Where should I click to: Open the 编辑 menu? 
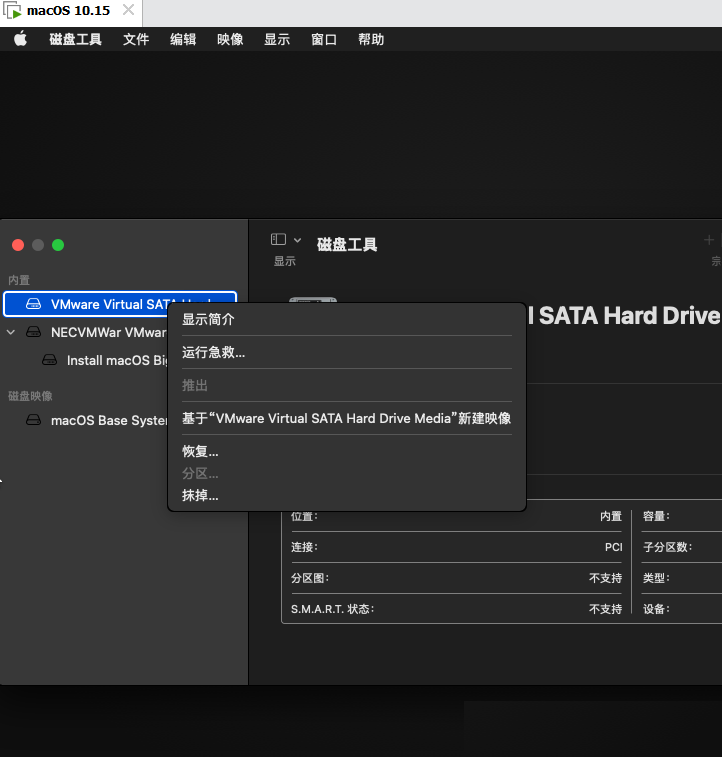tap(183, 39)
